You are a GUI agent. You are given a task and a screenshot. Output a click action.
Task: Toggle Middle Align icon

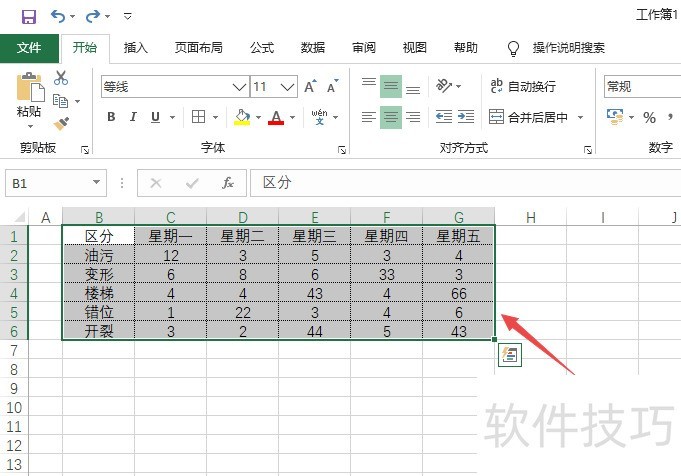click(x=390, y=86)
